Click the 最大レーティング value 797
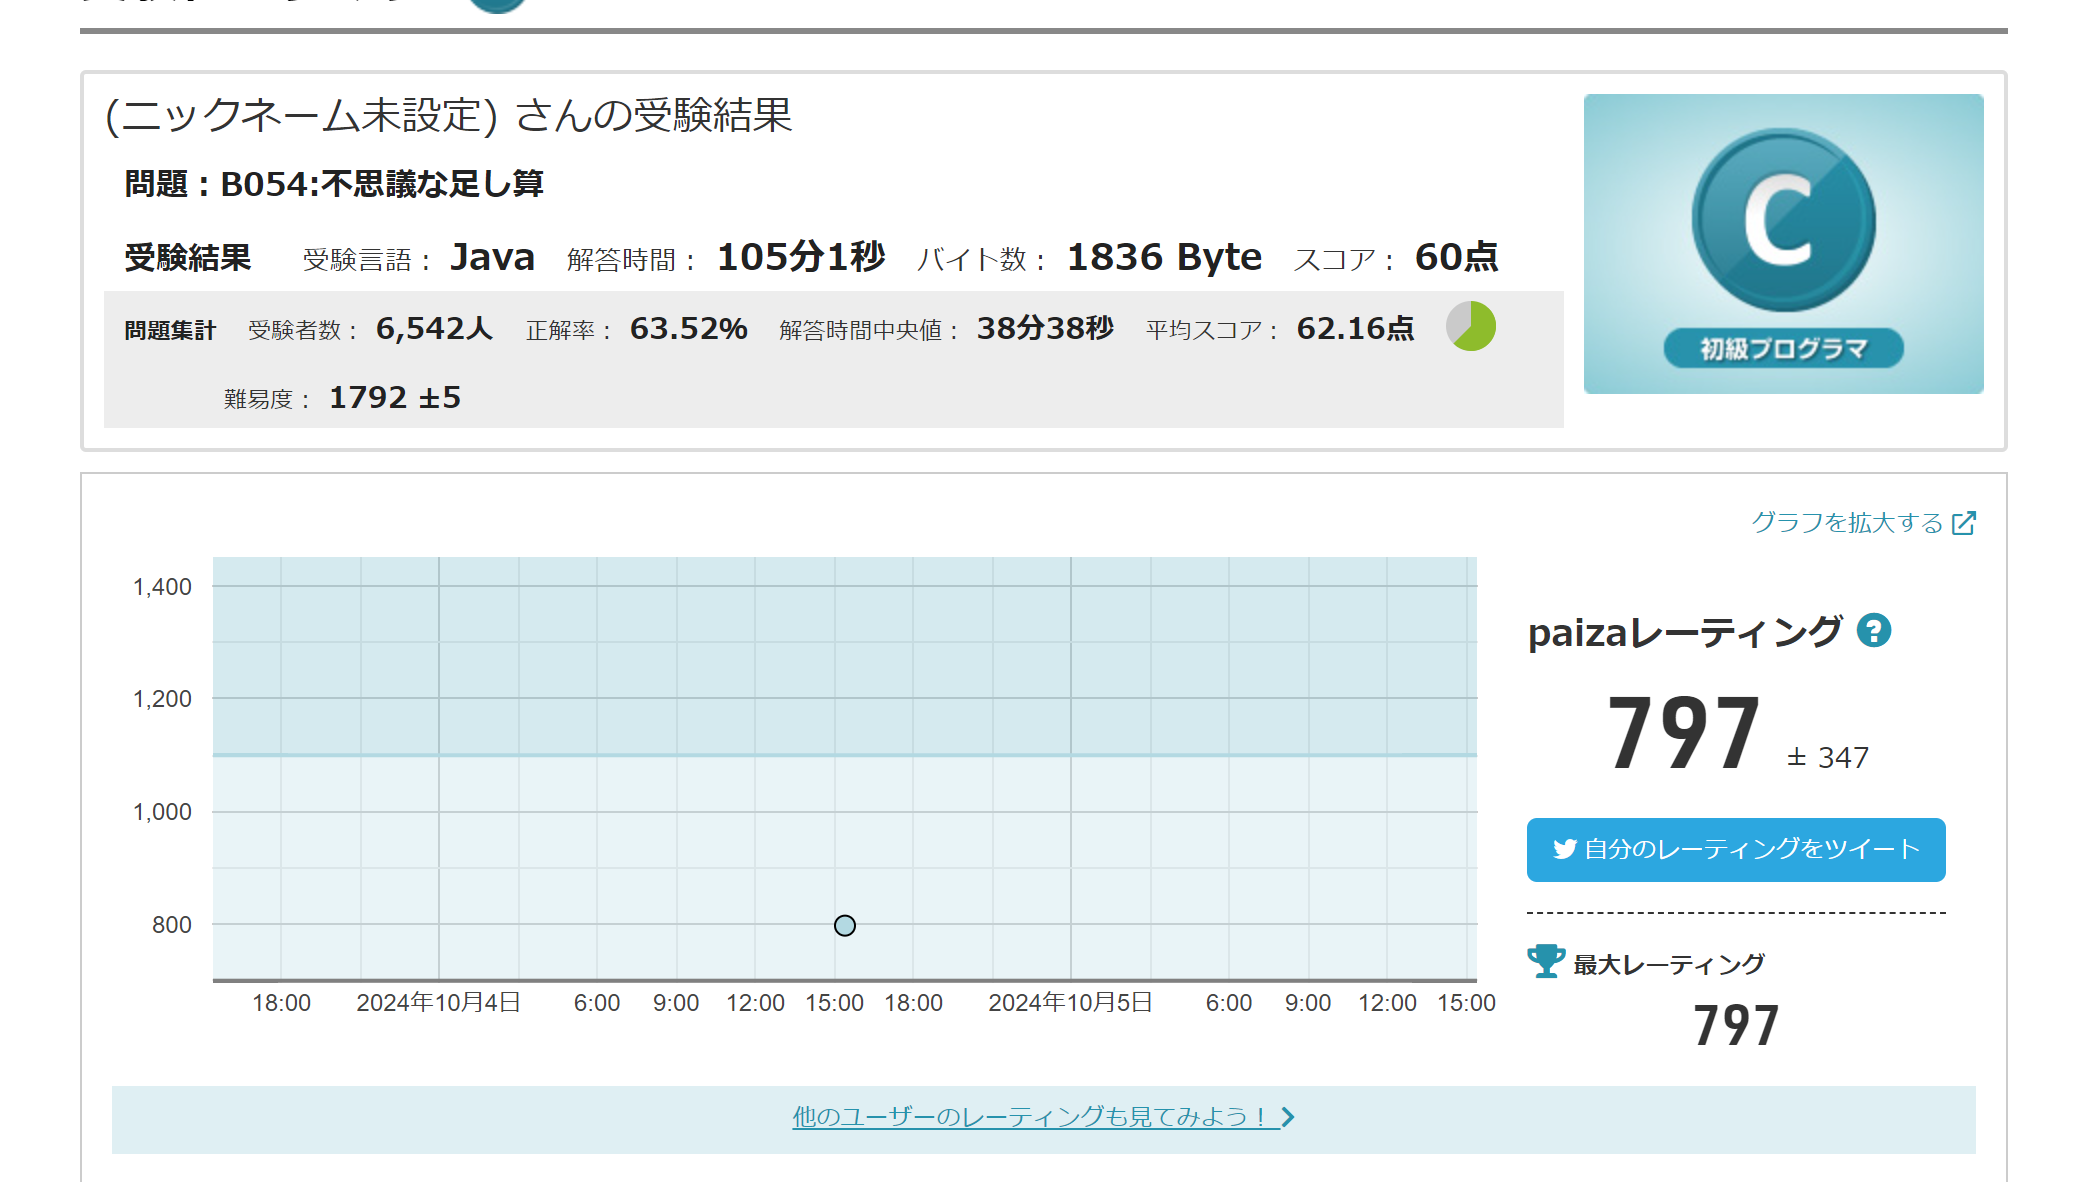Image resolution: width=2075 pixels, height=1182 pixels. 1736,1026
